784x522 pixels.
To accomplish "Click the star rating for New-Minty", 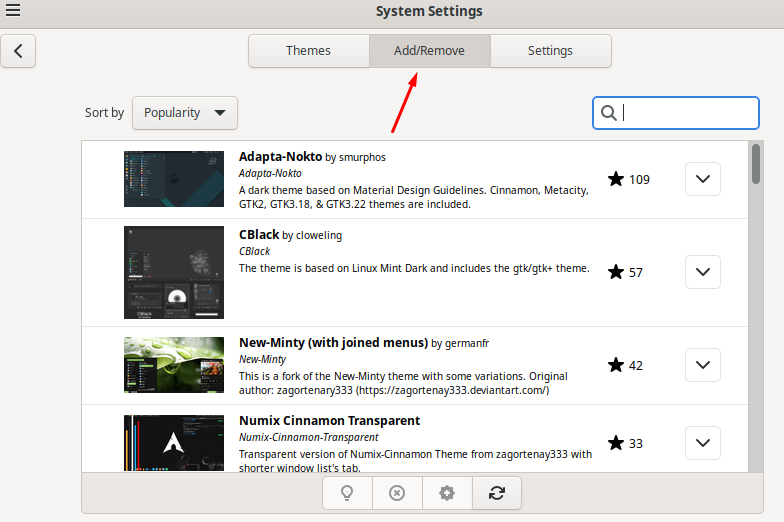I will [x=616, y=365].
